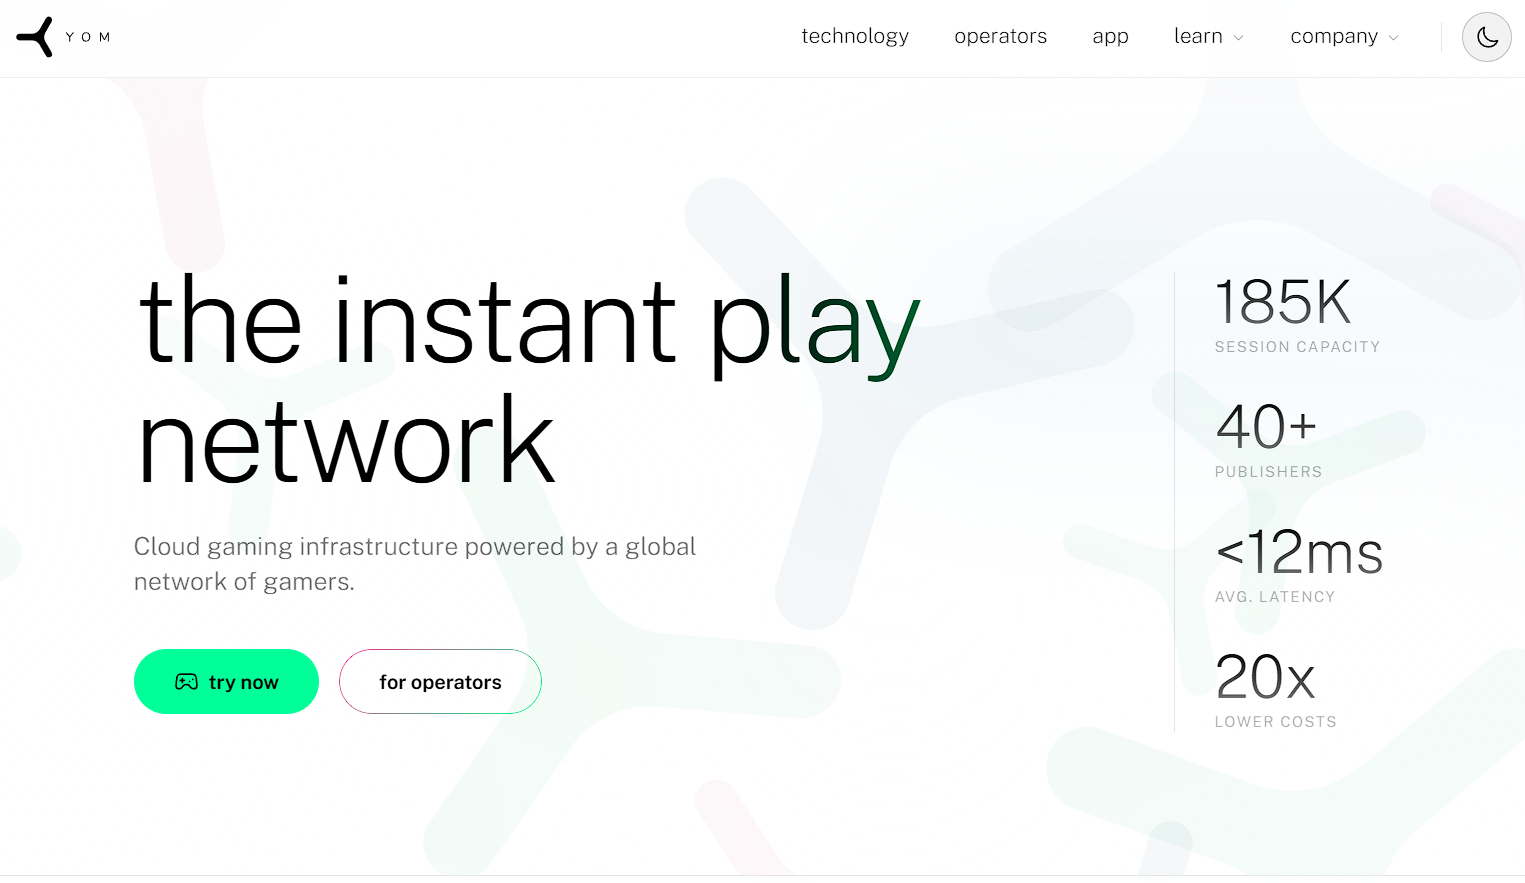Click the gamepad icon in try now
This screenshot has height=883, width=1525.
tap(186, 682)
